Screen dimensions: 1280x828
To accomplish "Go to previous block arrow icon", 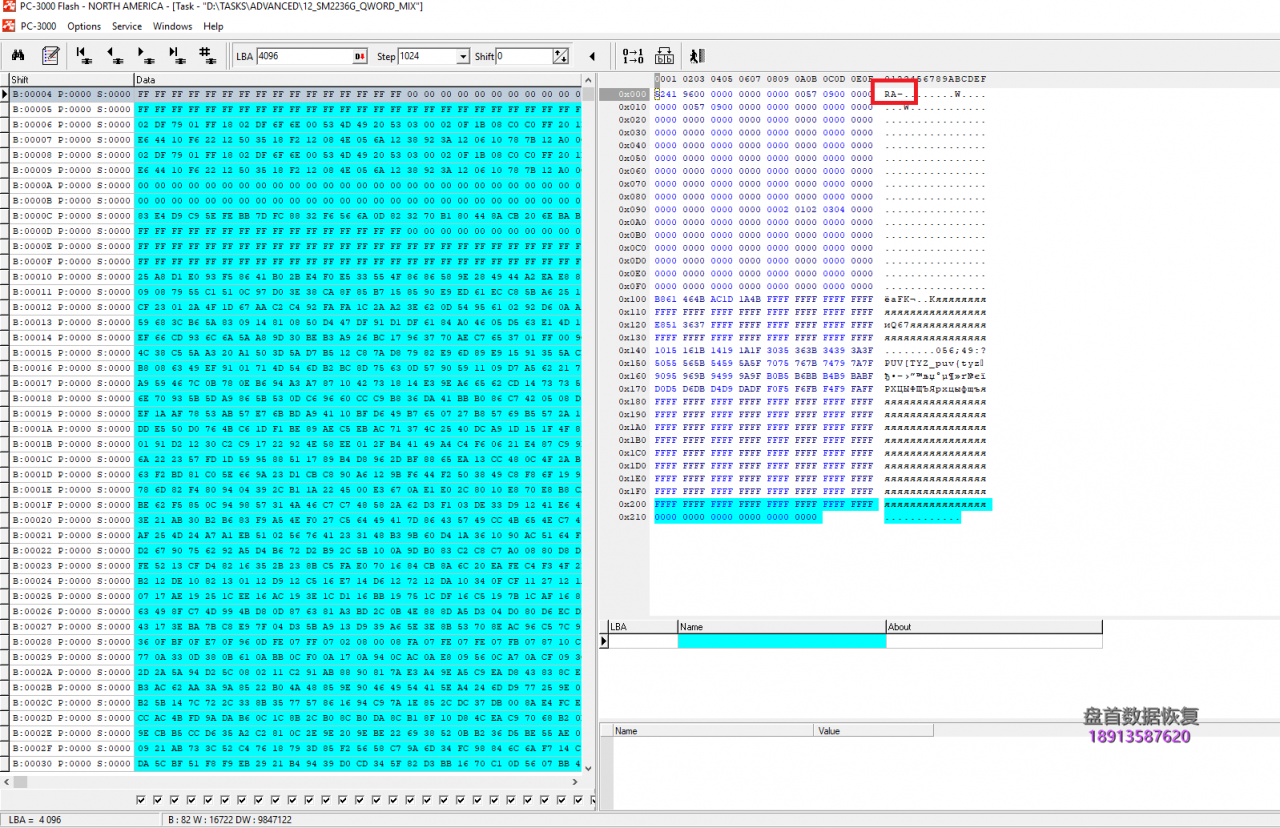I will (x=114, y=56).
